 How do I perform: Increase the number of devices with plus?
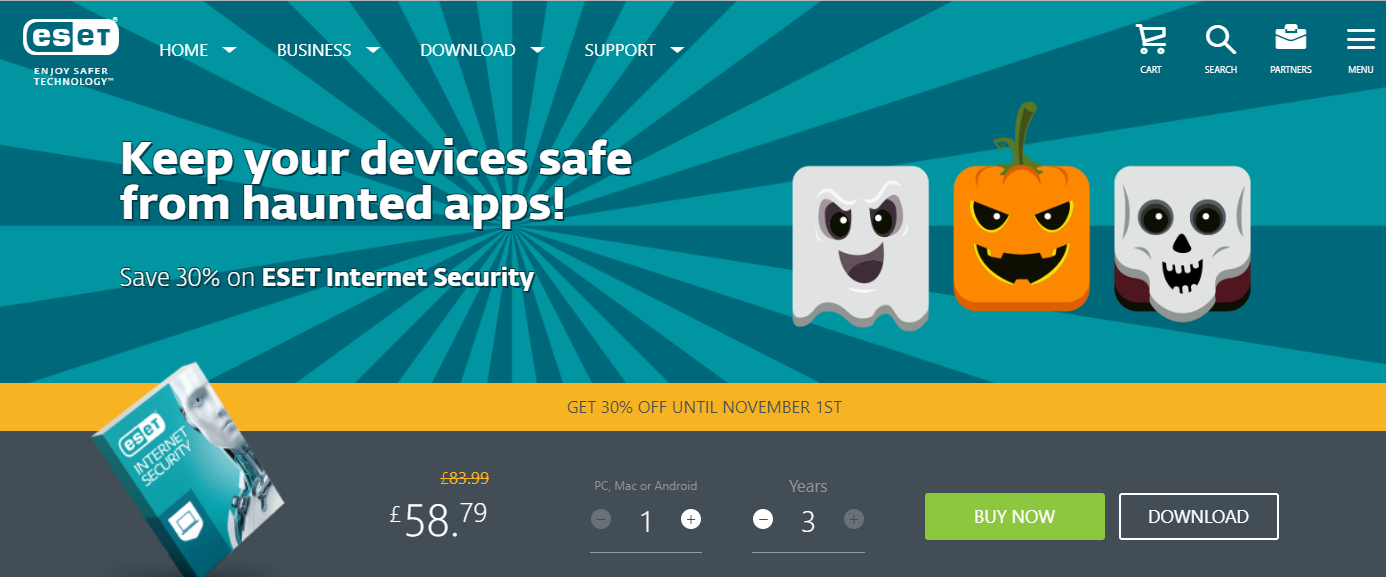pyautogui.click(x=691, y=519)
